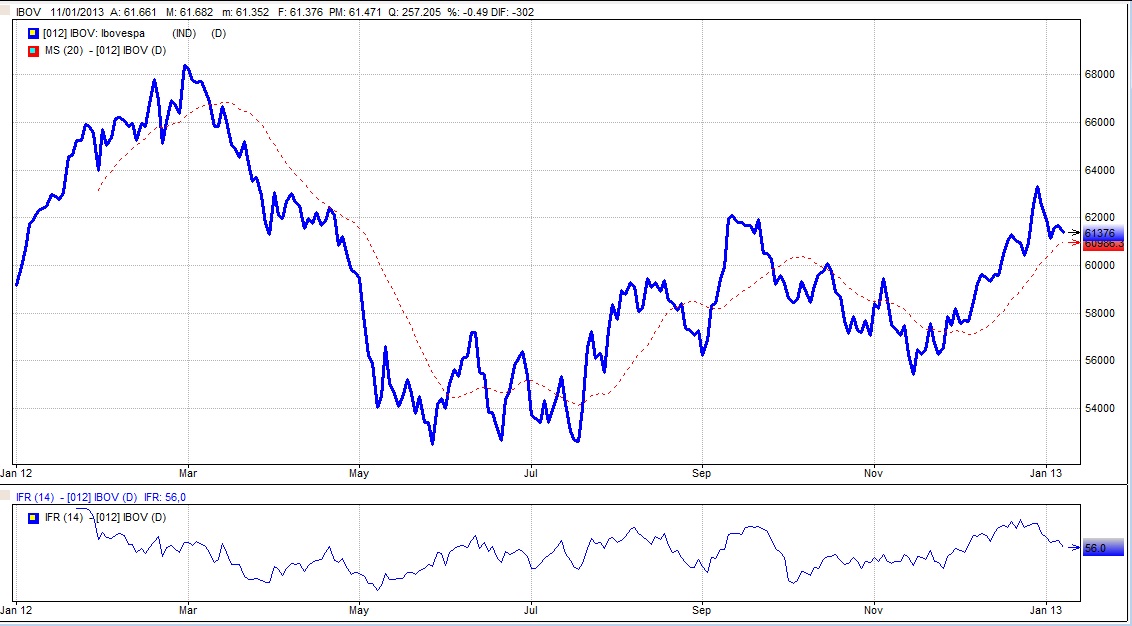This screenshot has width=1132, height=626.
Task: Click the blue IBOV Ibovespa legend icon
Action: pos(33,34)
